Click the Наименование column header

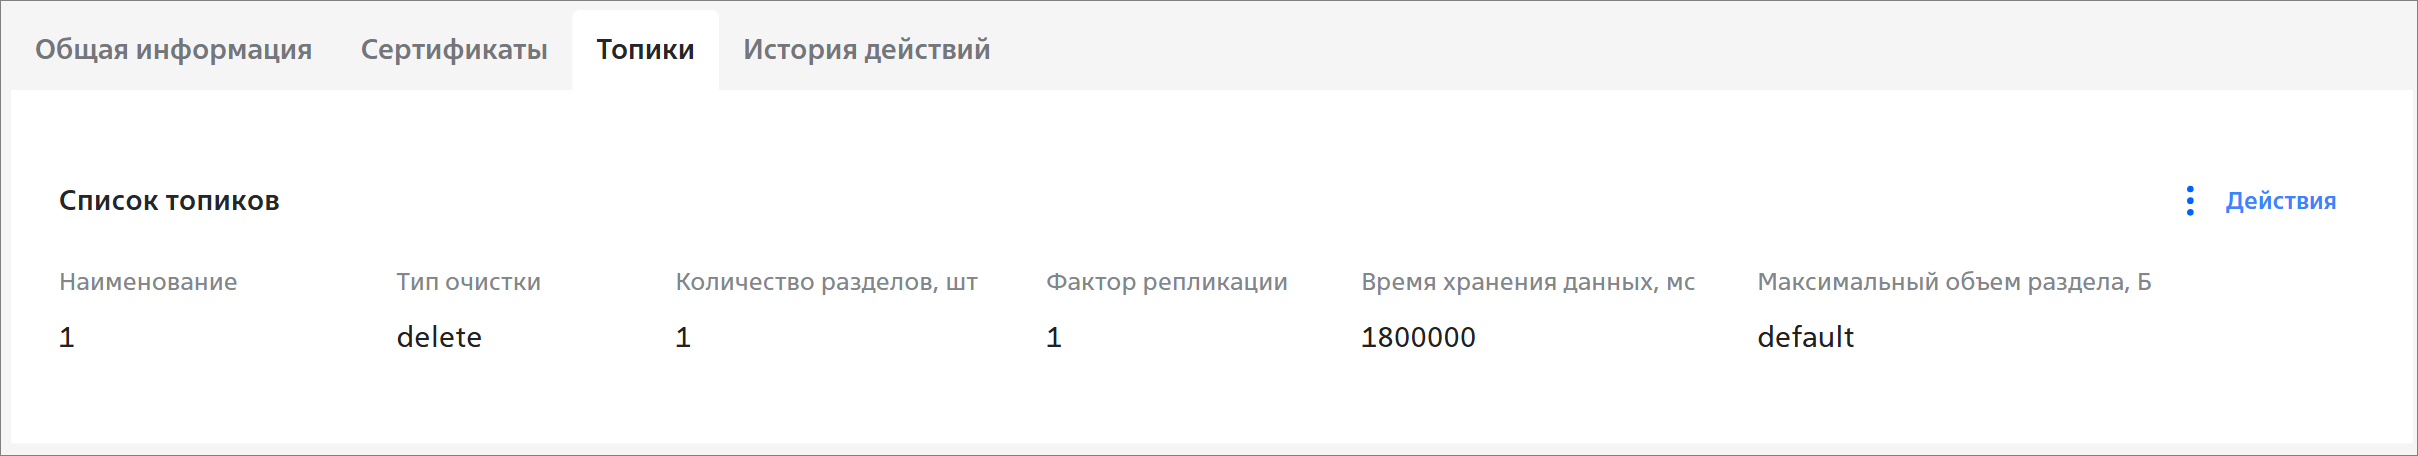(148, 282)
